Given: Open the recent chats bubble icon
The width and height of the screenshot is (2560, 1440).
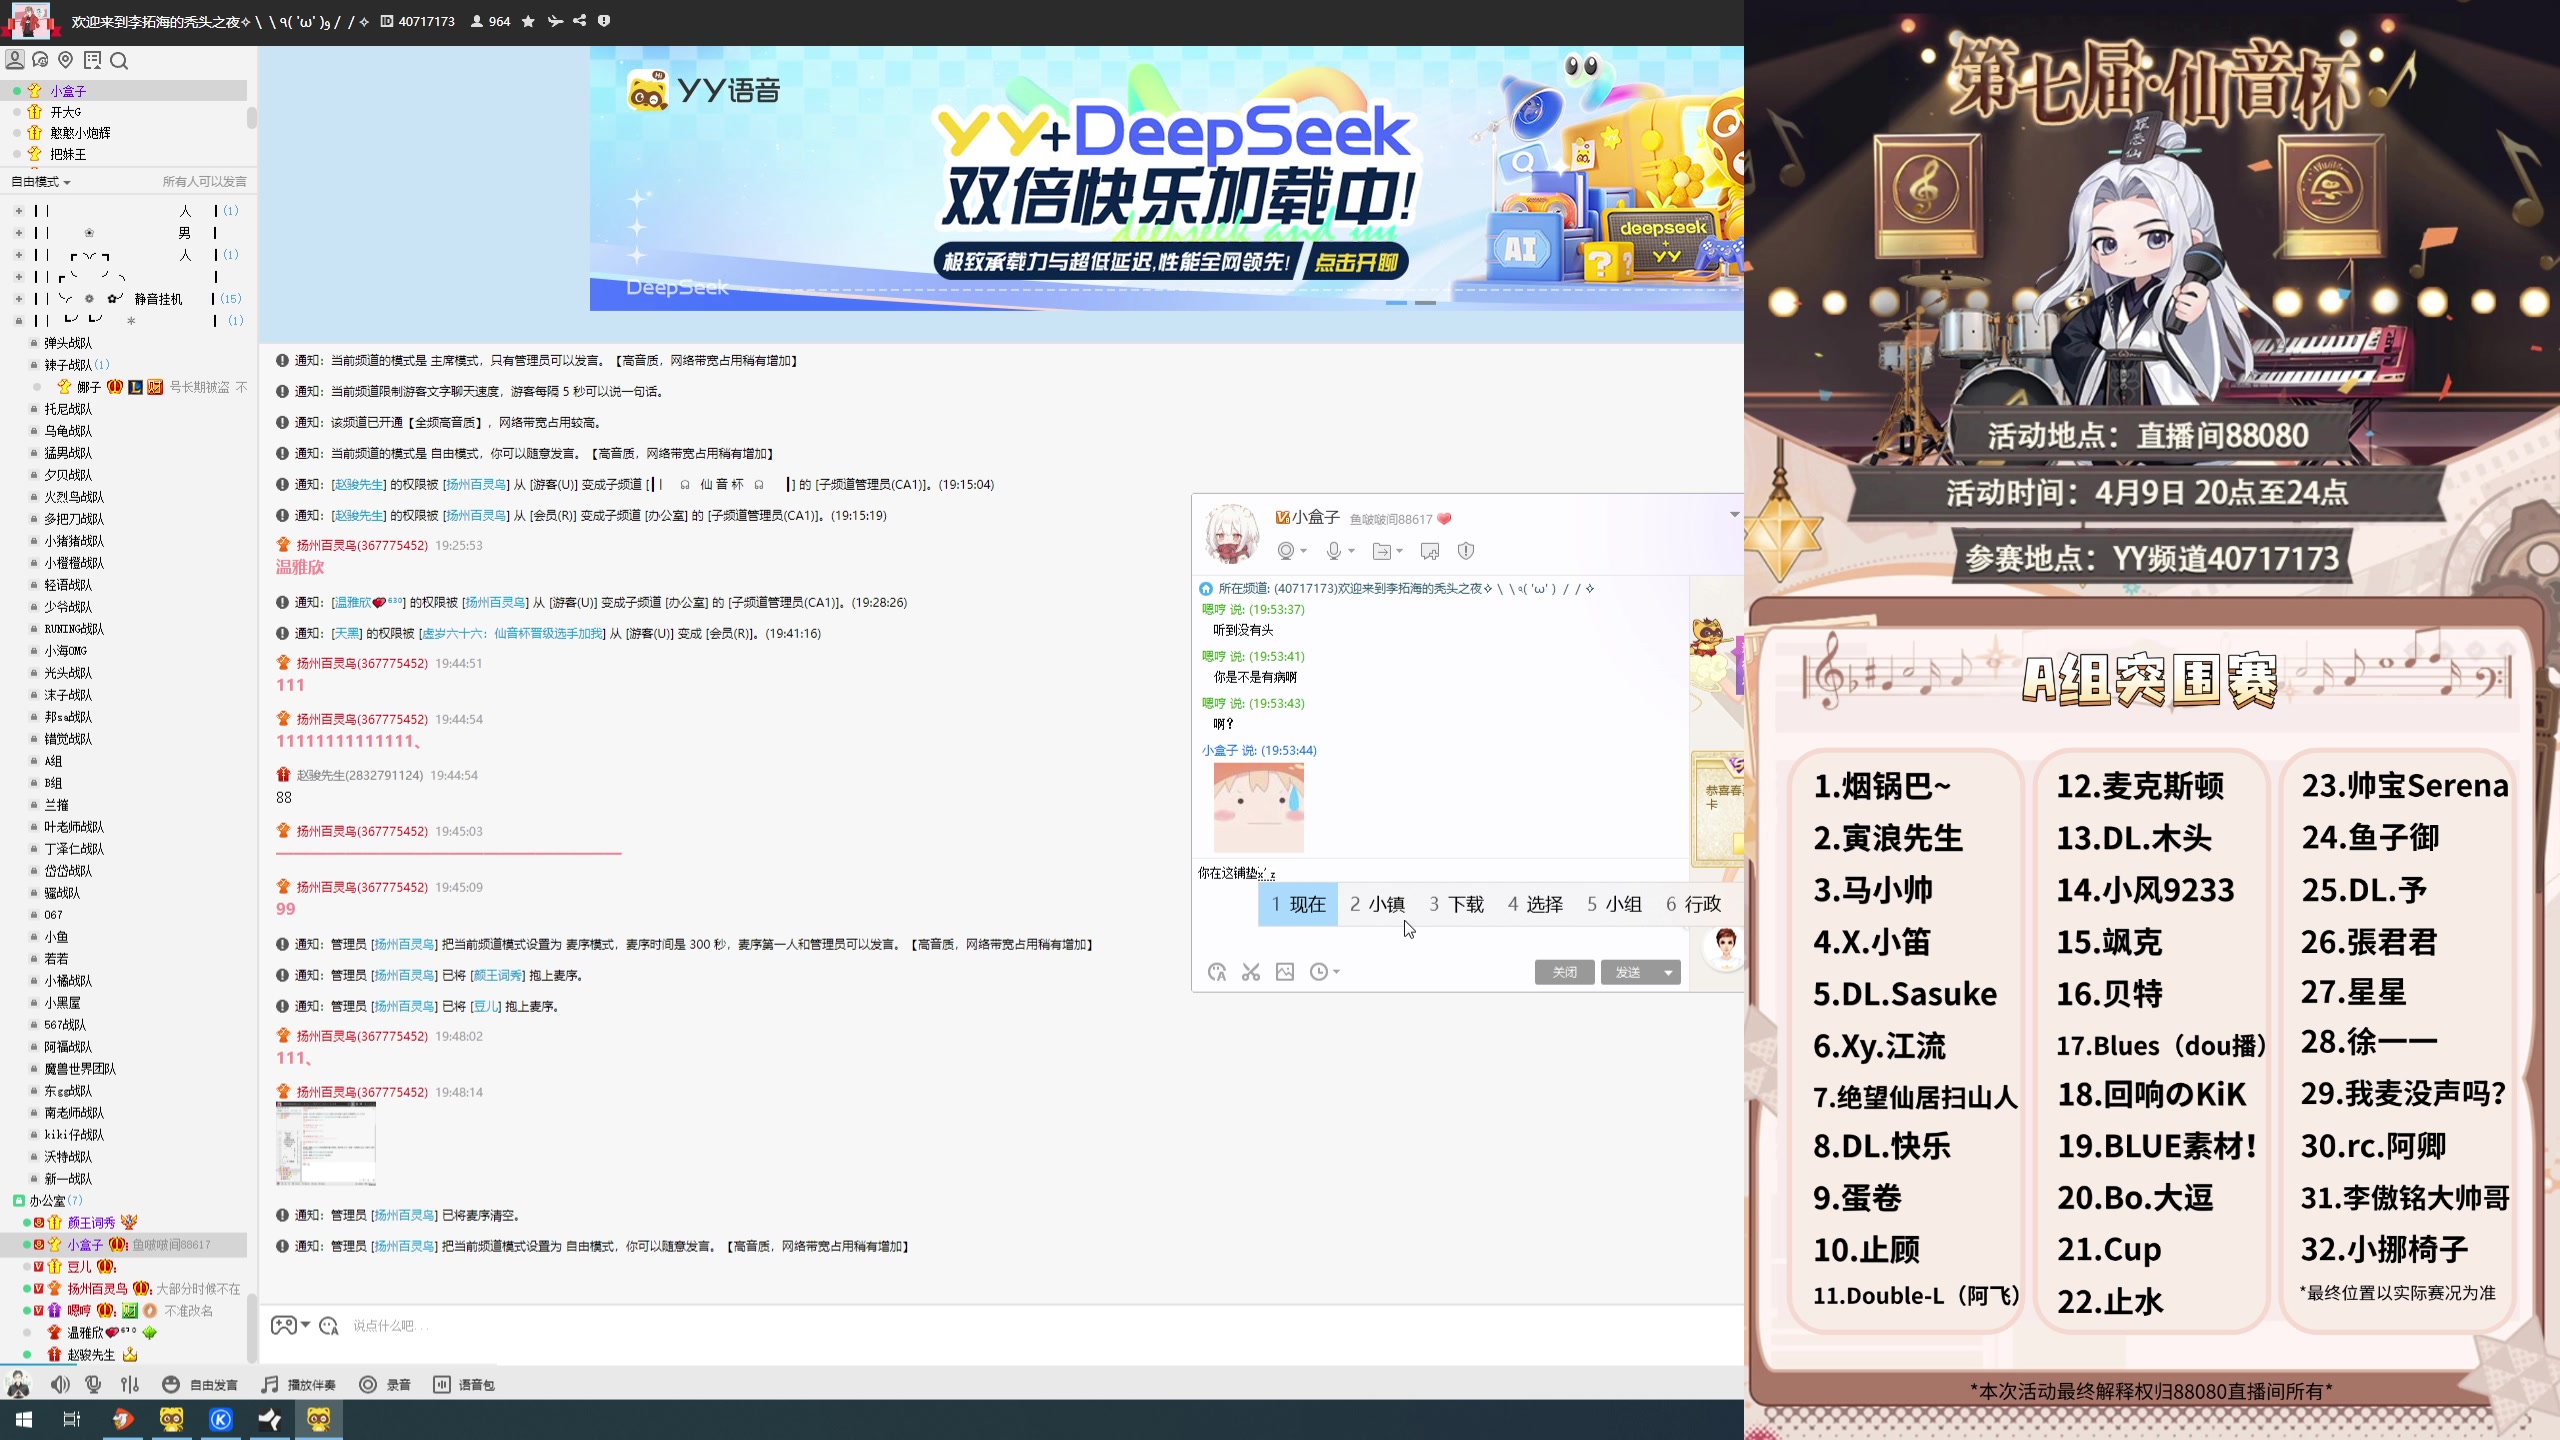Looking at the screenshot, I should coord(41,60).
